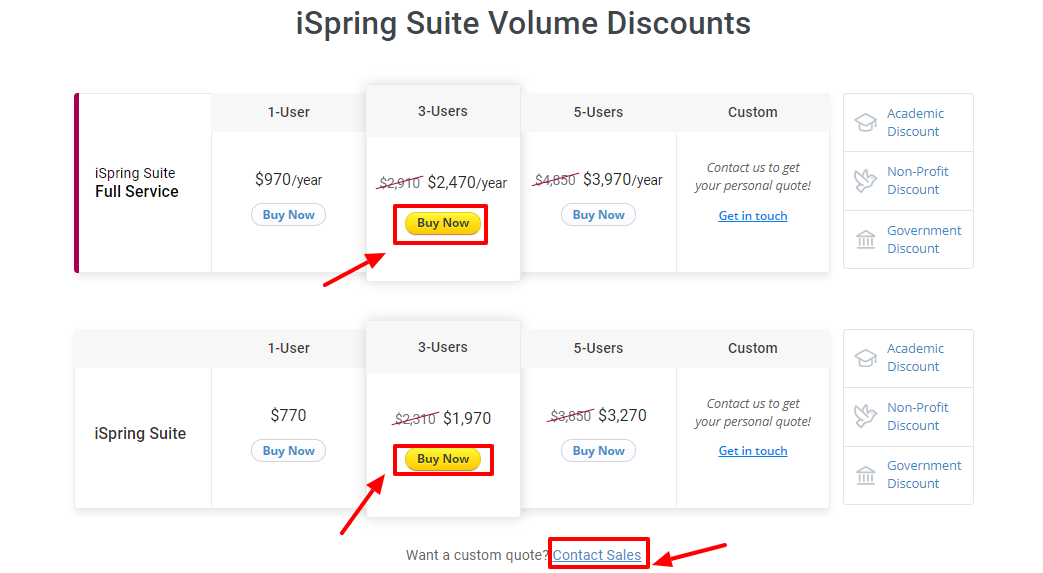Open Get in touch link for Full Service
Viewport: 1043px width, 573px height.
coord(753,216)
